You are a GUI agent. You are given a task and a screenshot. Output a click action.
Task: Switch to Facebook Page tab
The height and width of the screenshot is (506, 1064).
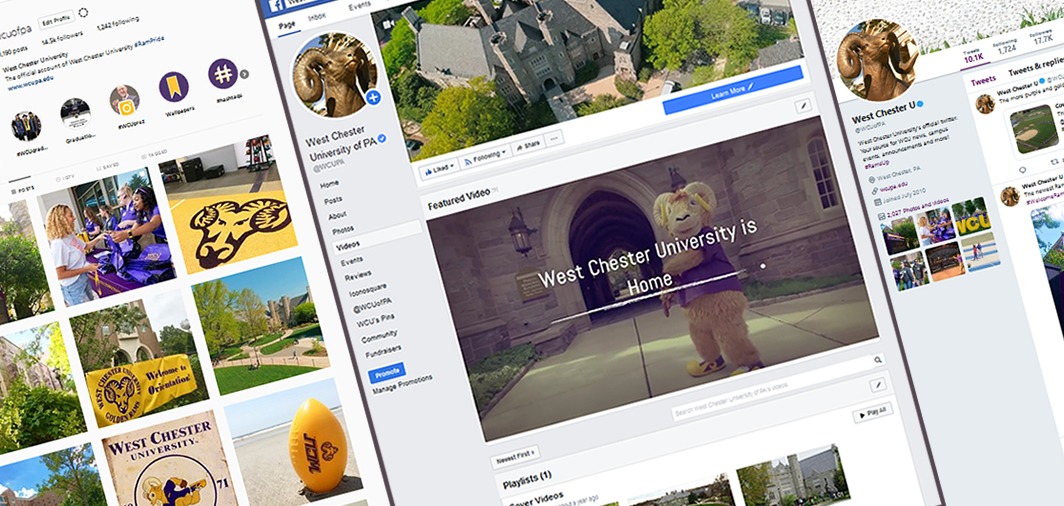(288, 23)
